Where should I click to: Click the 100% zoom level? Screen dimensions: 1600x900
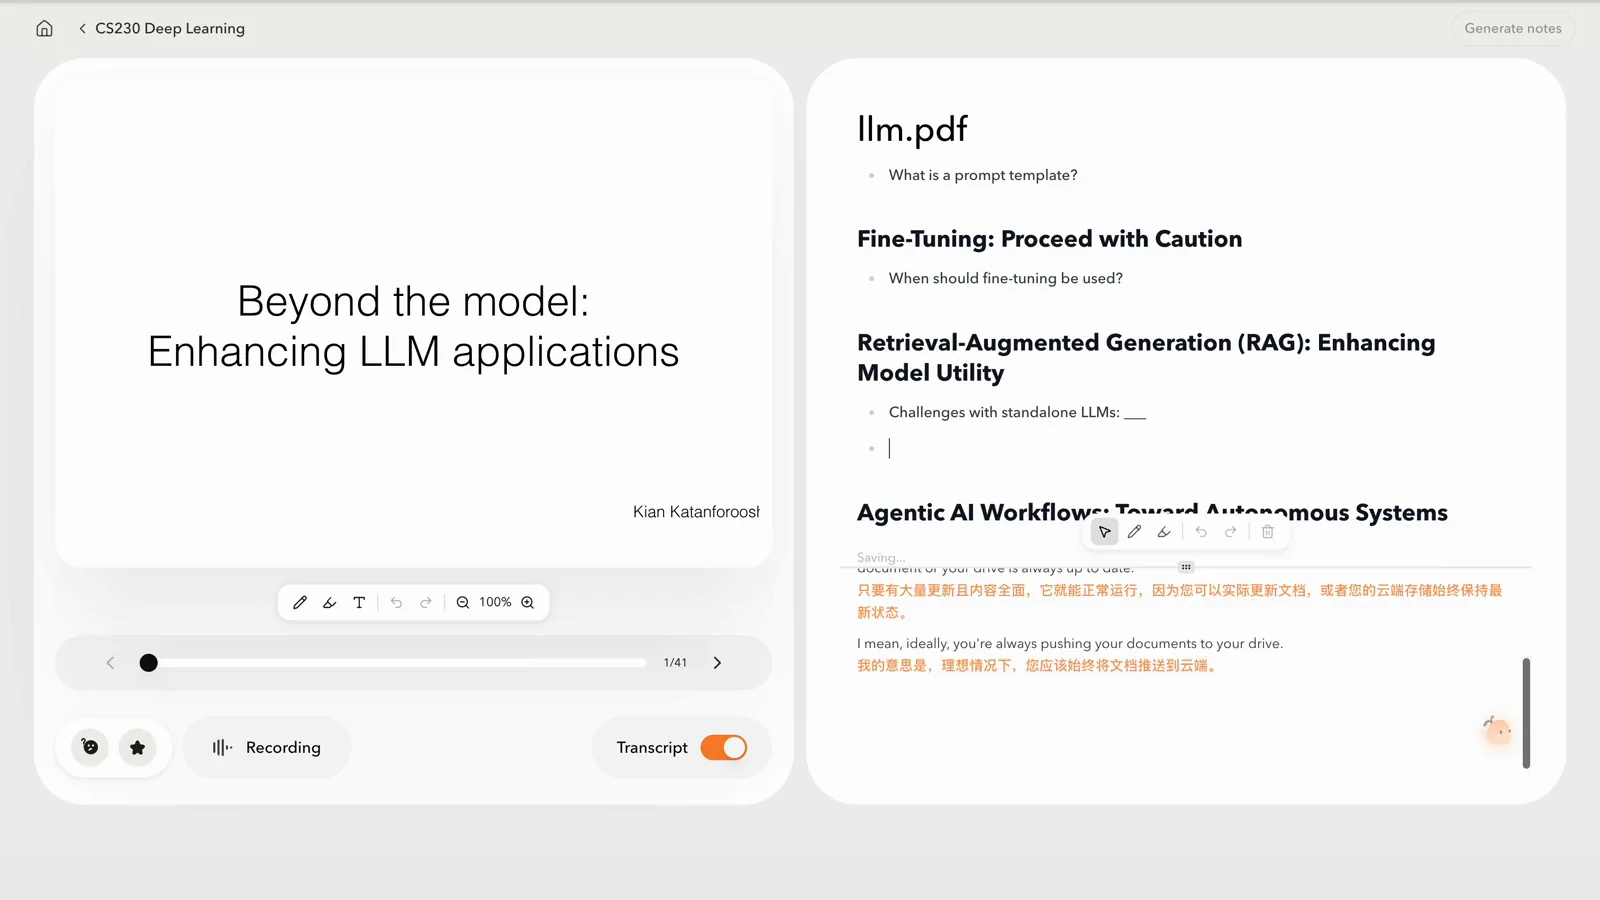point(495,602)
